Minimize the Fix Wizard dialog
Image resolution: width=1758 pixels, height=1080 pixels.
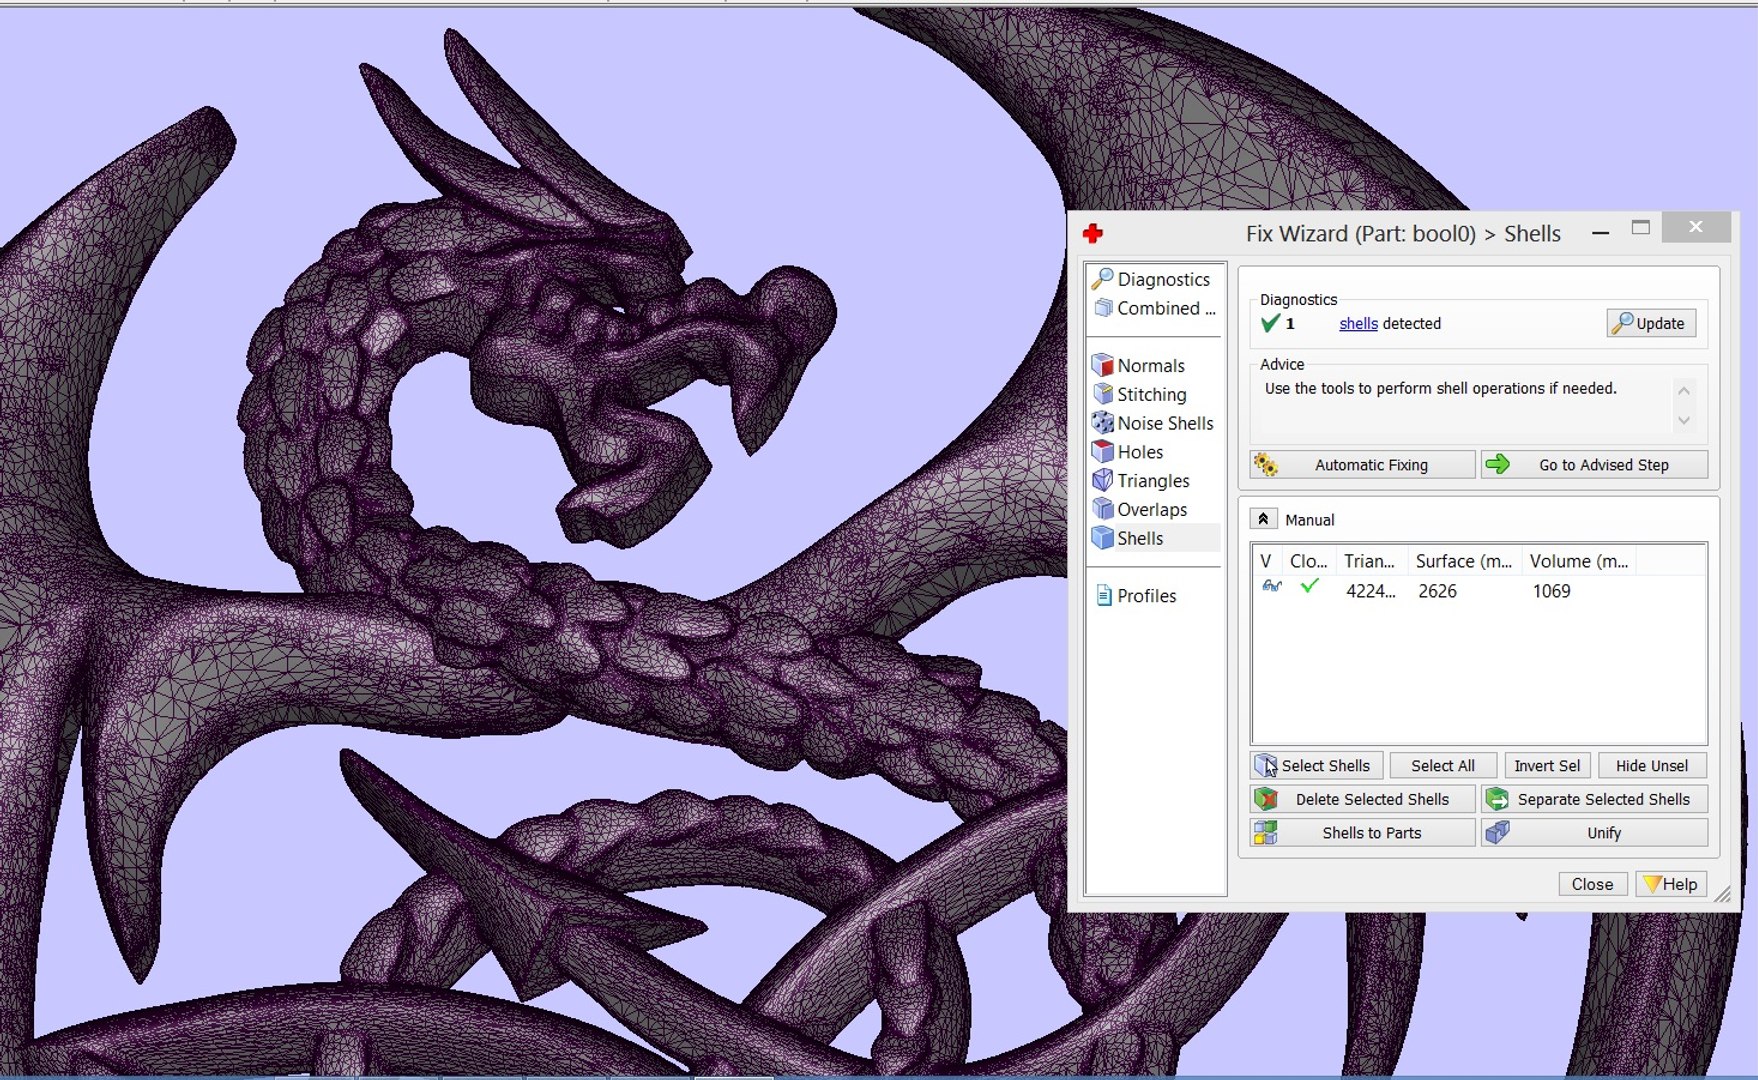pyautogui.click(x=1600, y=232)
